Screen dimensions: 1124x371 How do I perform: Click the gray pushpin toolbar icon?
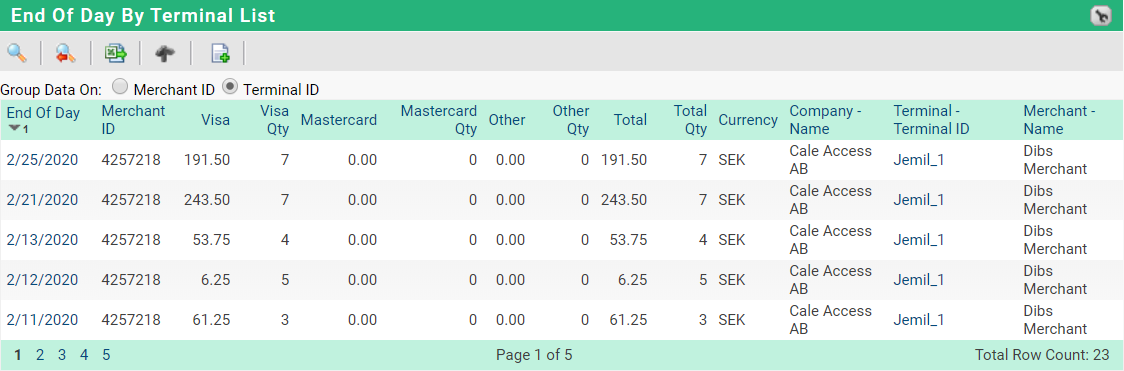[165, 53]
